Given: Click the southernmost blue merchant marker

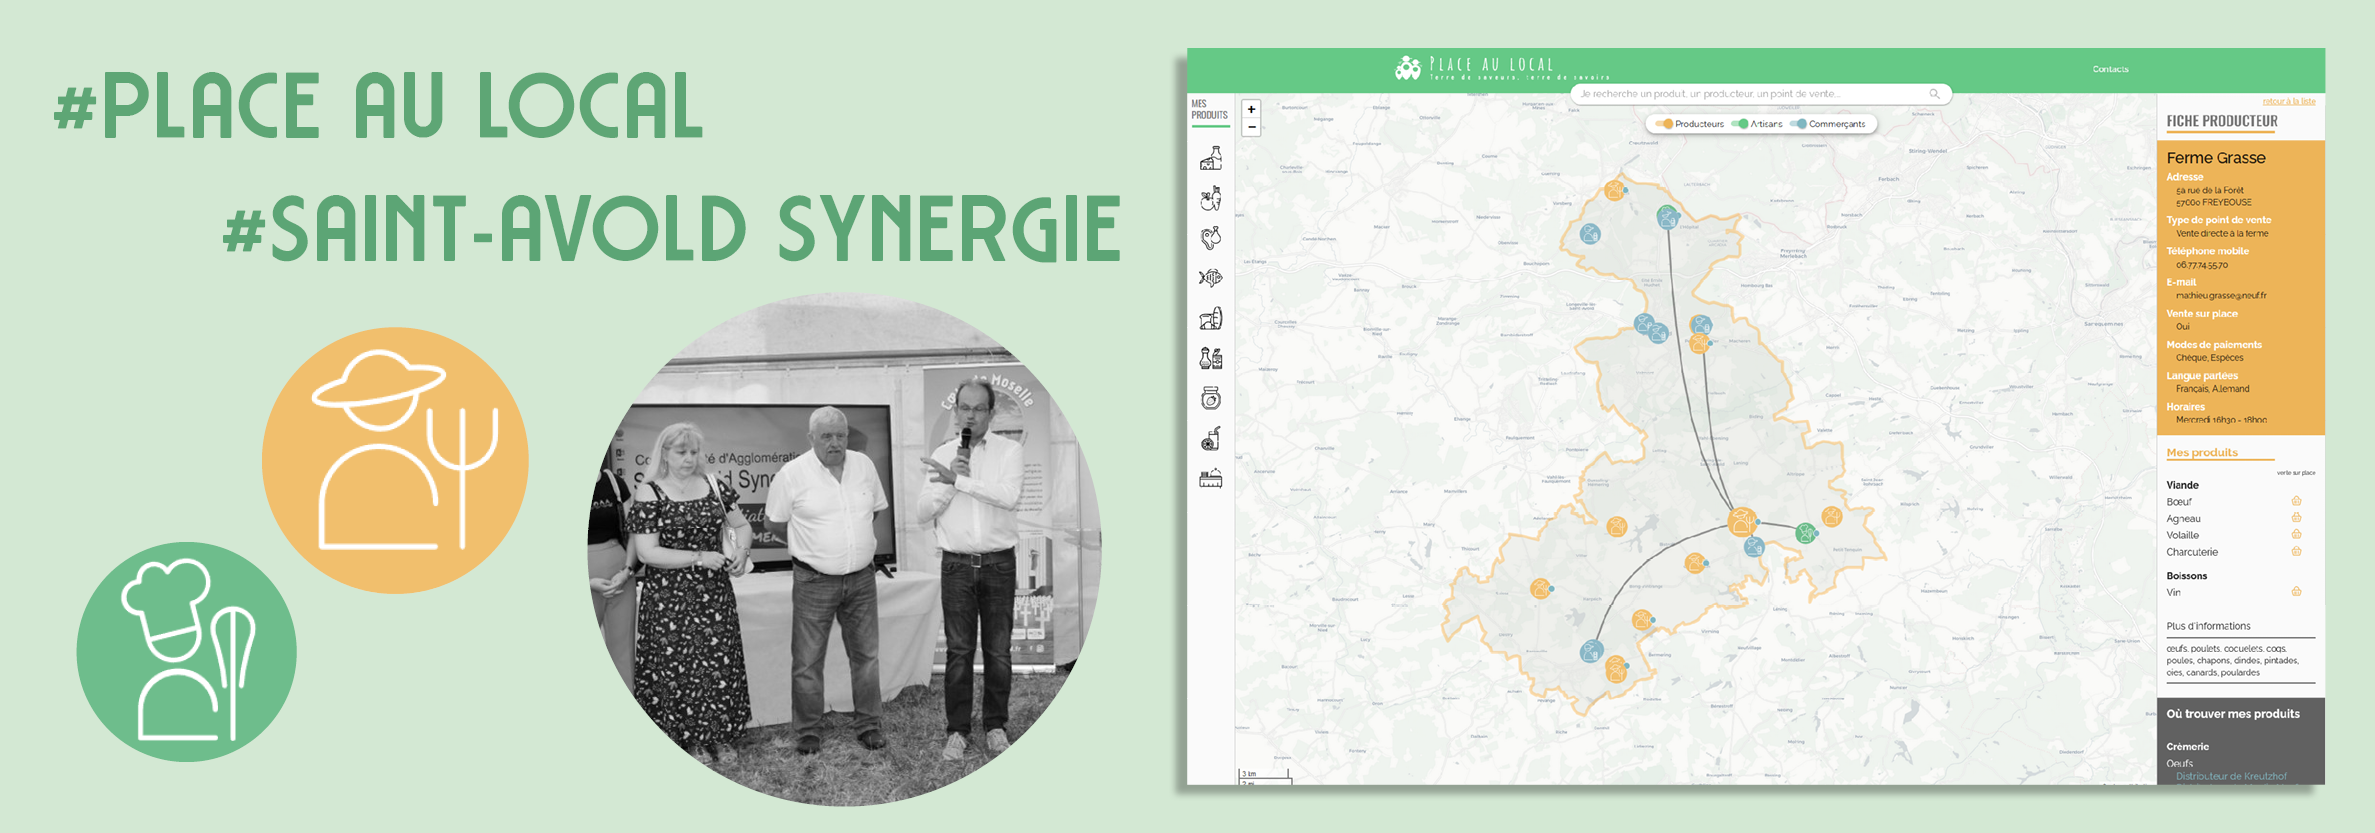Looking at the screenshot, I should (1591, 652).
